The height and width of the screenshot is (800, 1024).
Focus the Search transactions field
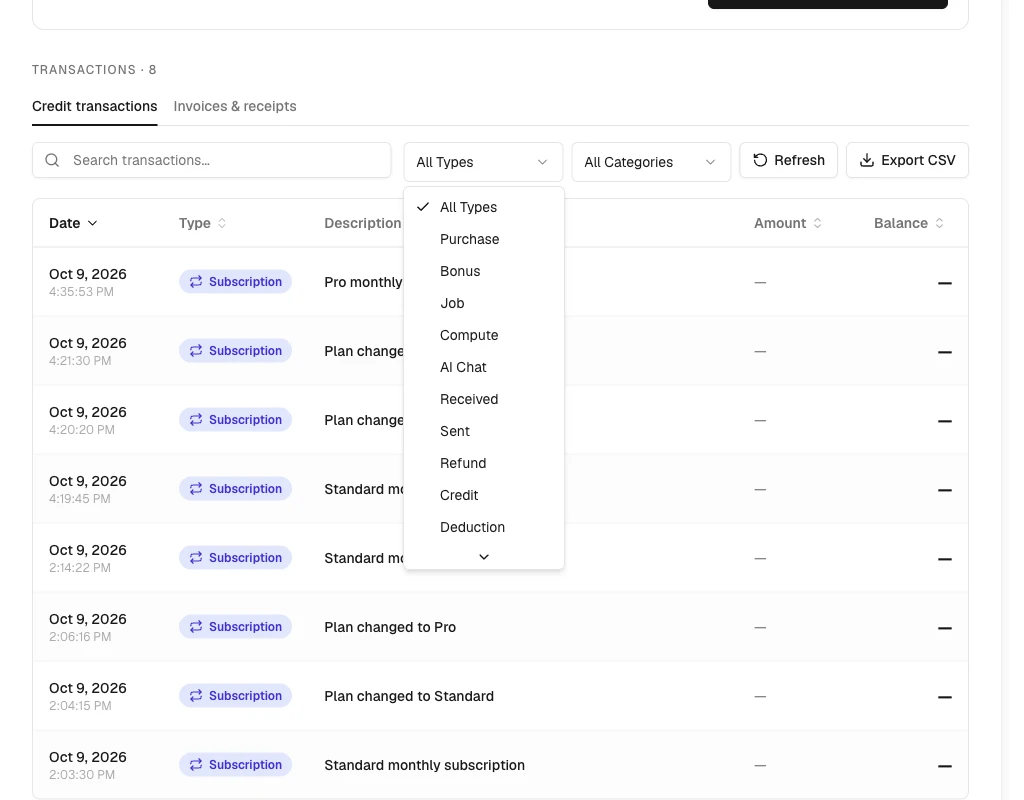click(x=212, y=160)
